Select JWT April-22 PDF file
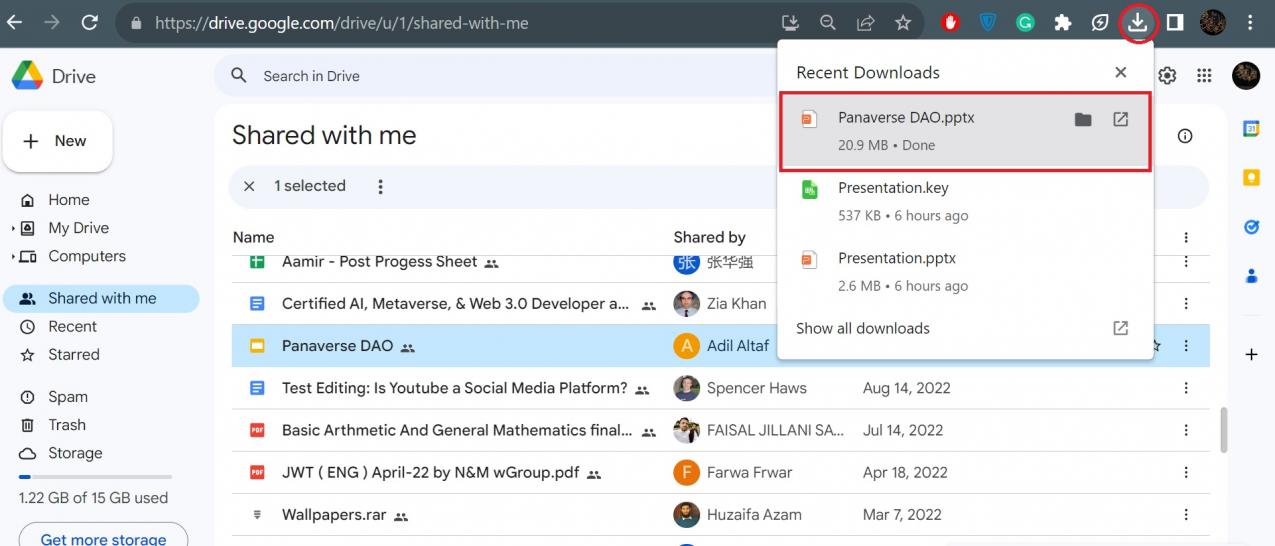1275x546 pixels. coord(720,472)
